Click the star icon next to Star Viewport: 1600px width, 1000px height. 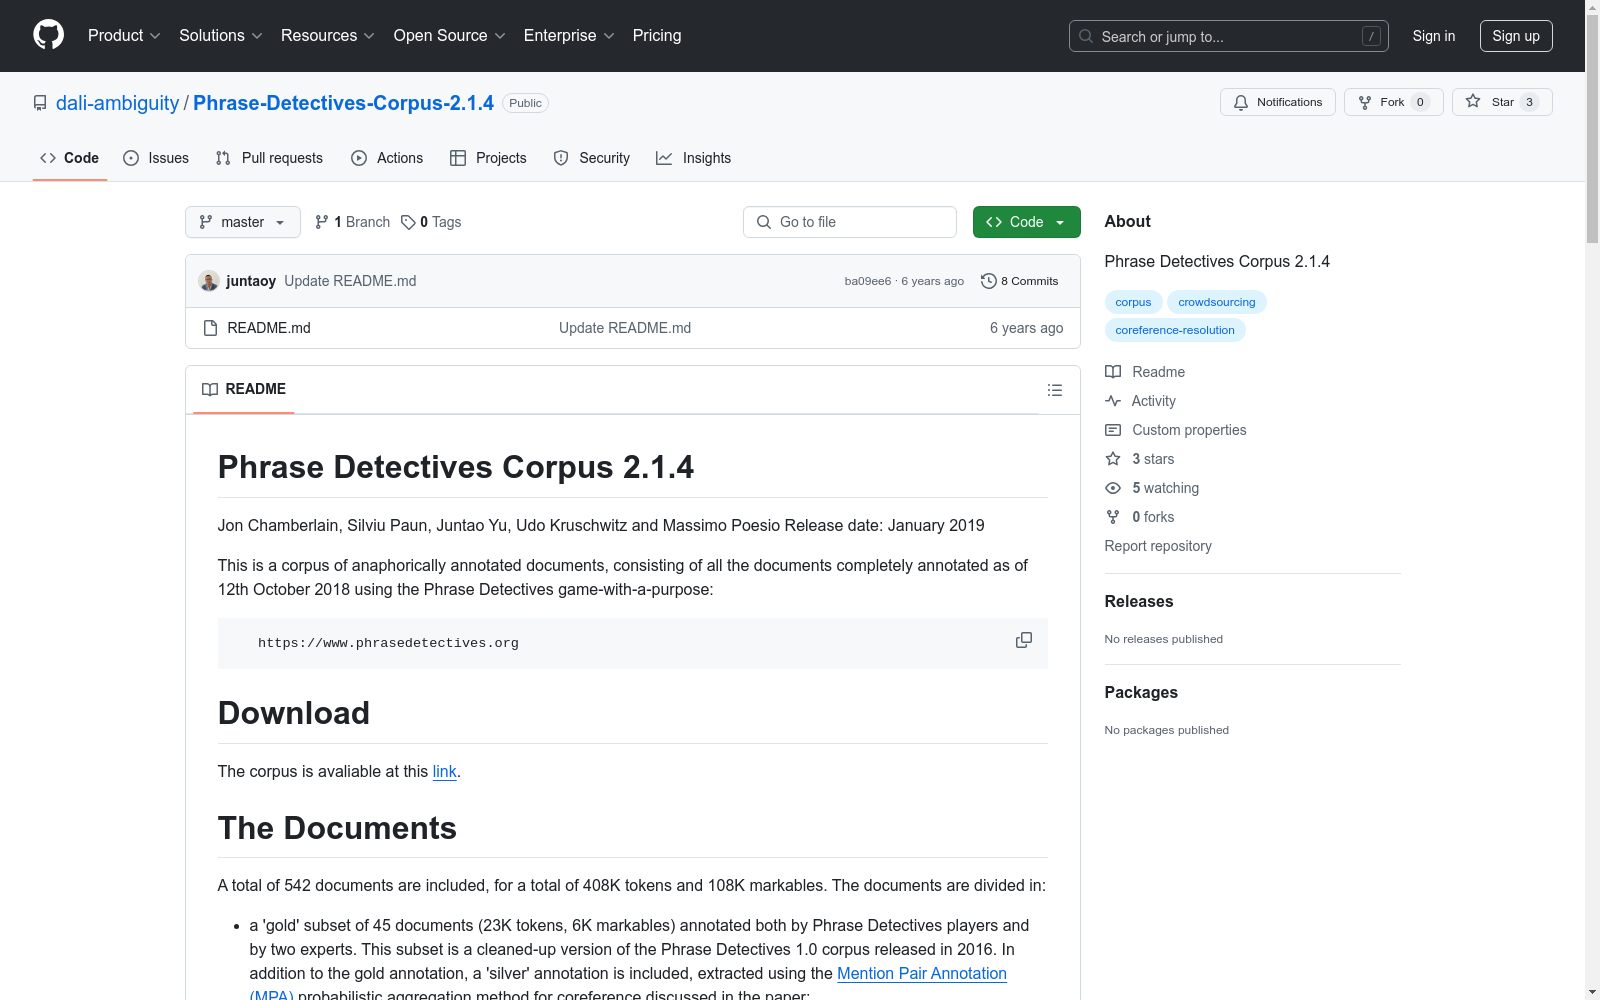click(x=1473, y=101)
